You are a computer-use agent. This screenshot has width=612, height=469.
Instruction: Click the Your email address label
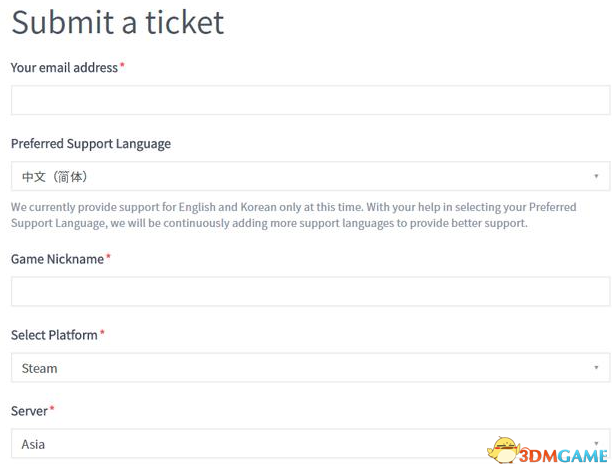(x=64, y=68)
